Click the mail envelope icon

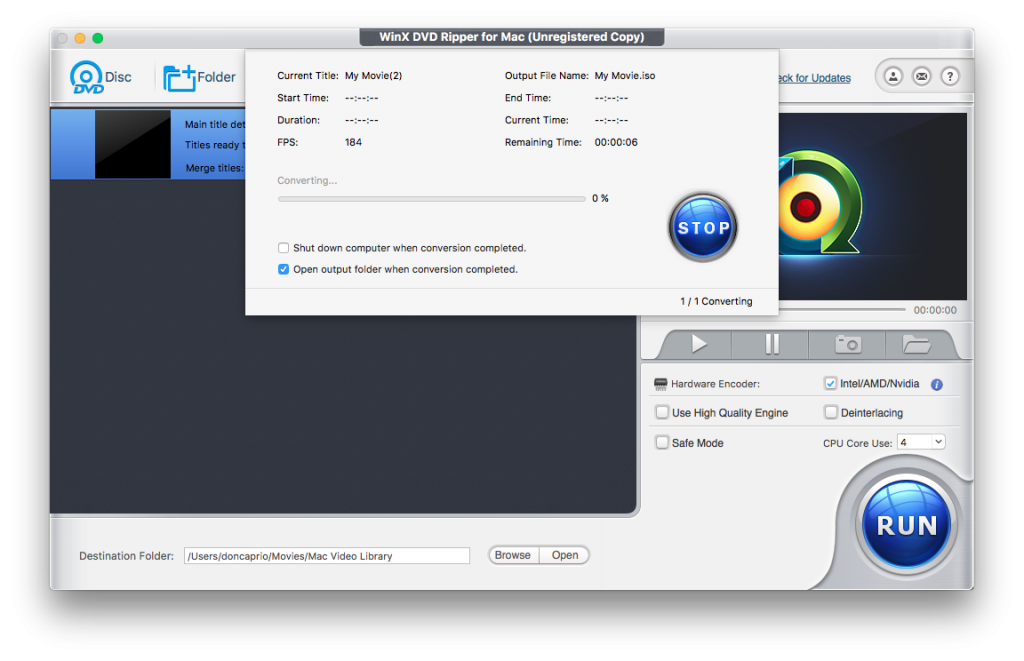click(921, 76)
